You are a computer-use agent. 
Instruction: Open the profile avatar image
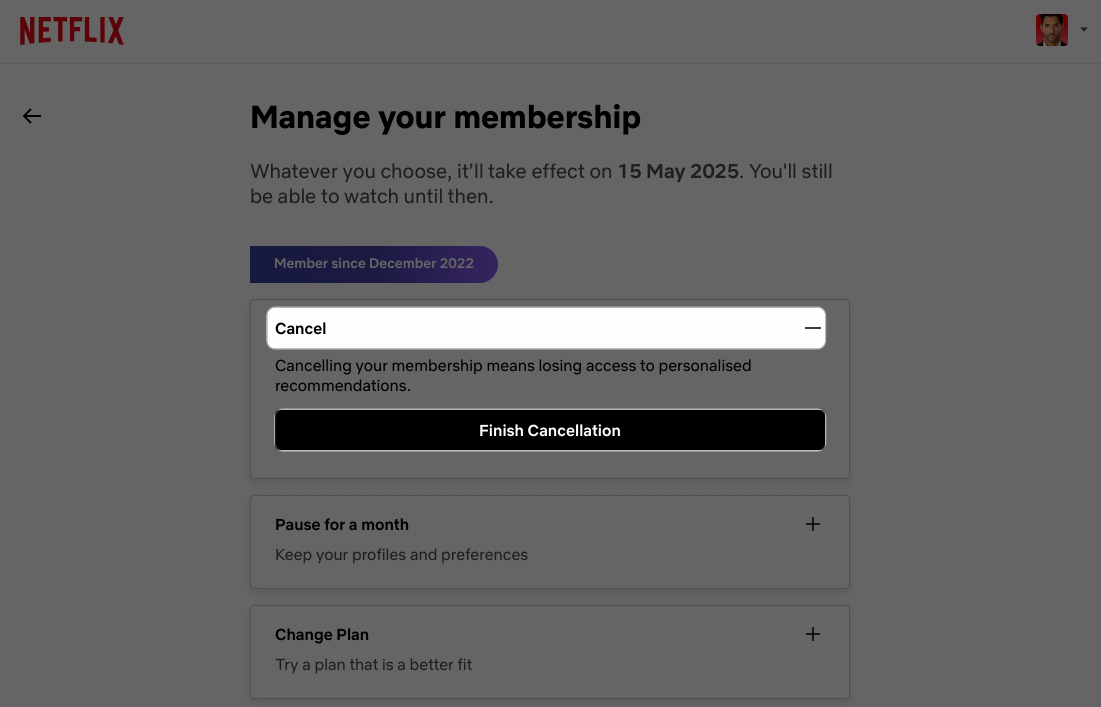[1051, 30]
